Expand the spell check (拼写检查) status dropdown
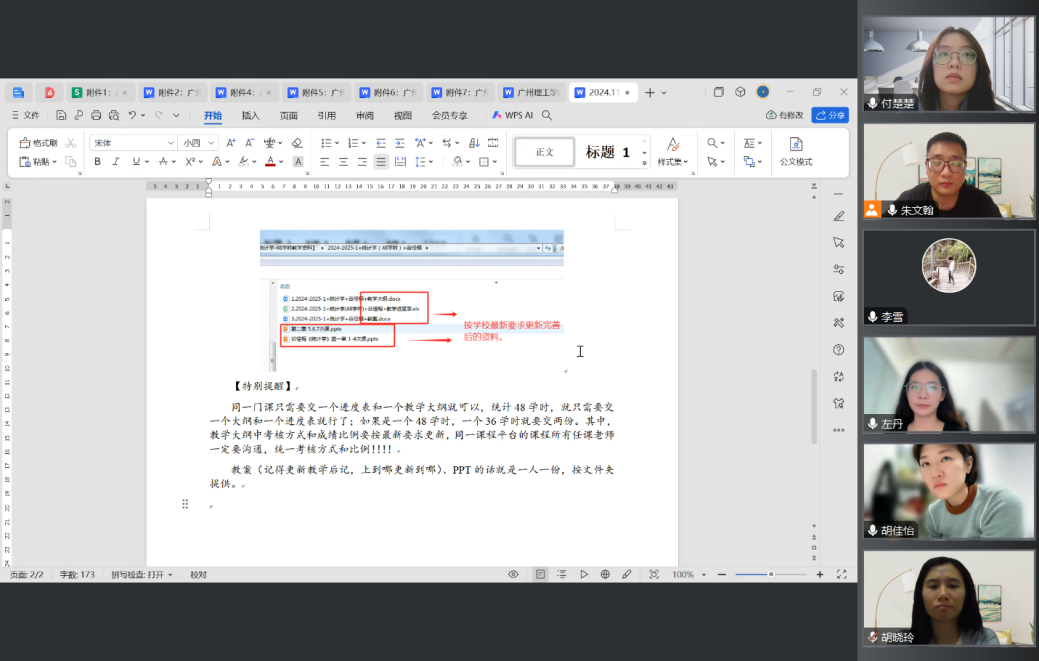The width and height of the screenshot is (1039, 661). (x=141, y=575)
